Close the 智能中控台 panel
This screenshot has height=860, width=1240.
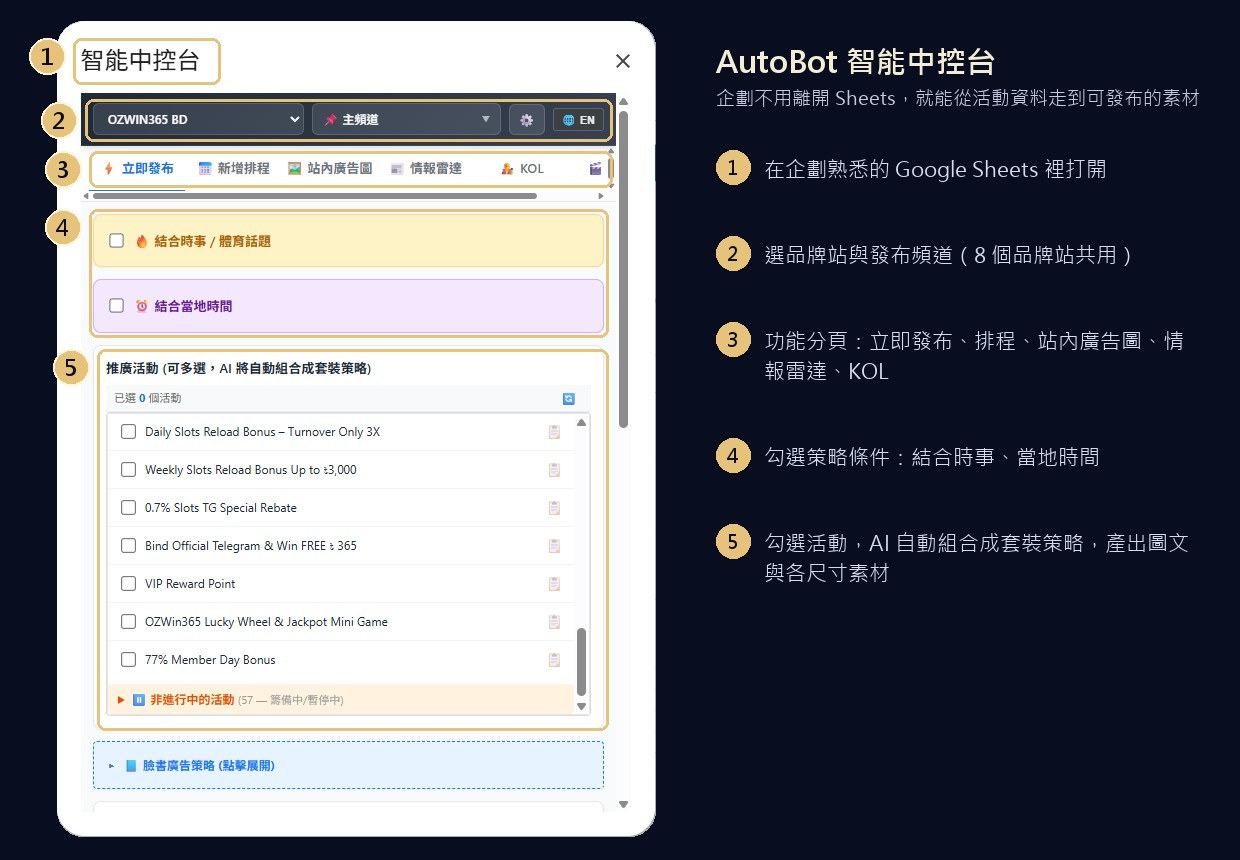pyautogui.click(x=623, y=61)
